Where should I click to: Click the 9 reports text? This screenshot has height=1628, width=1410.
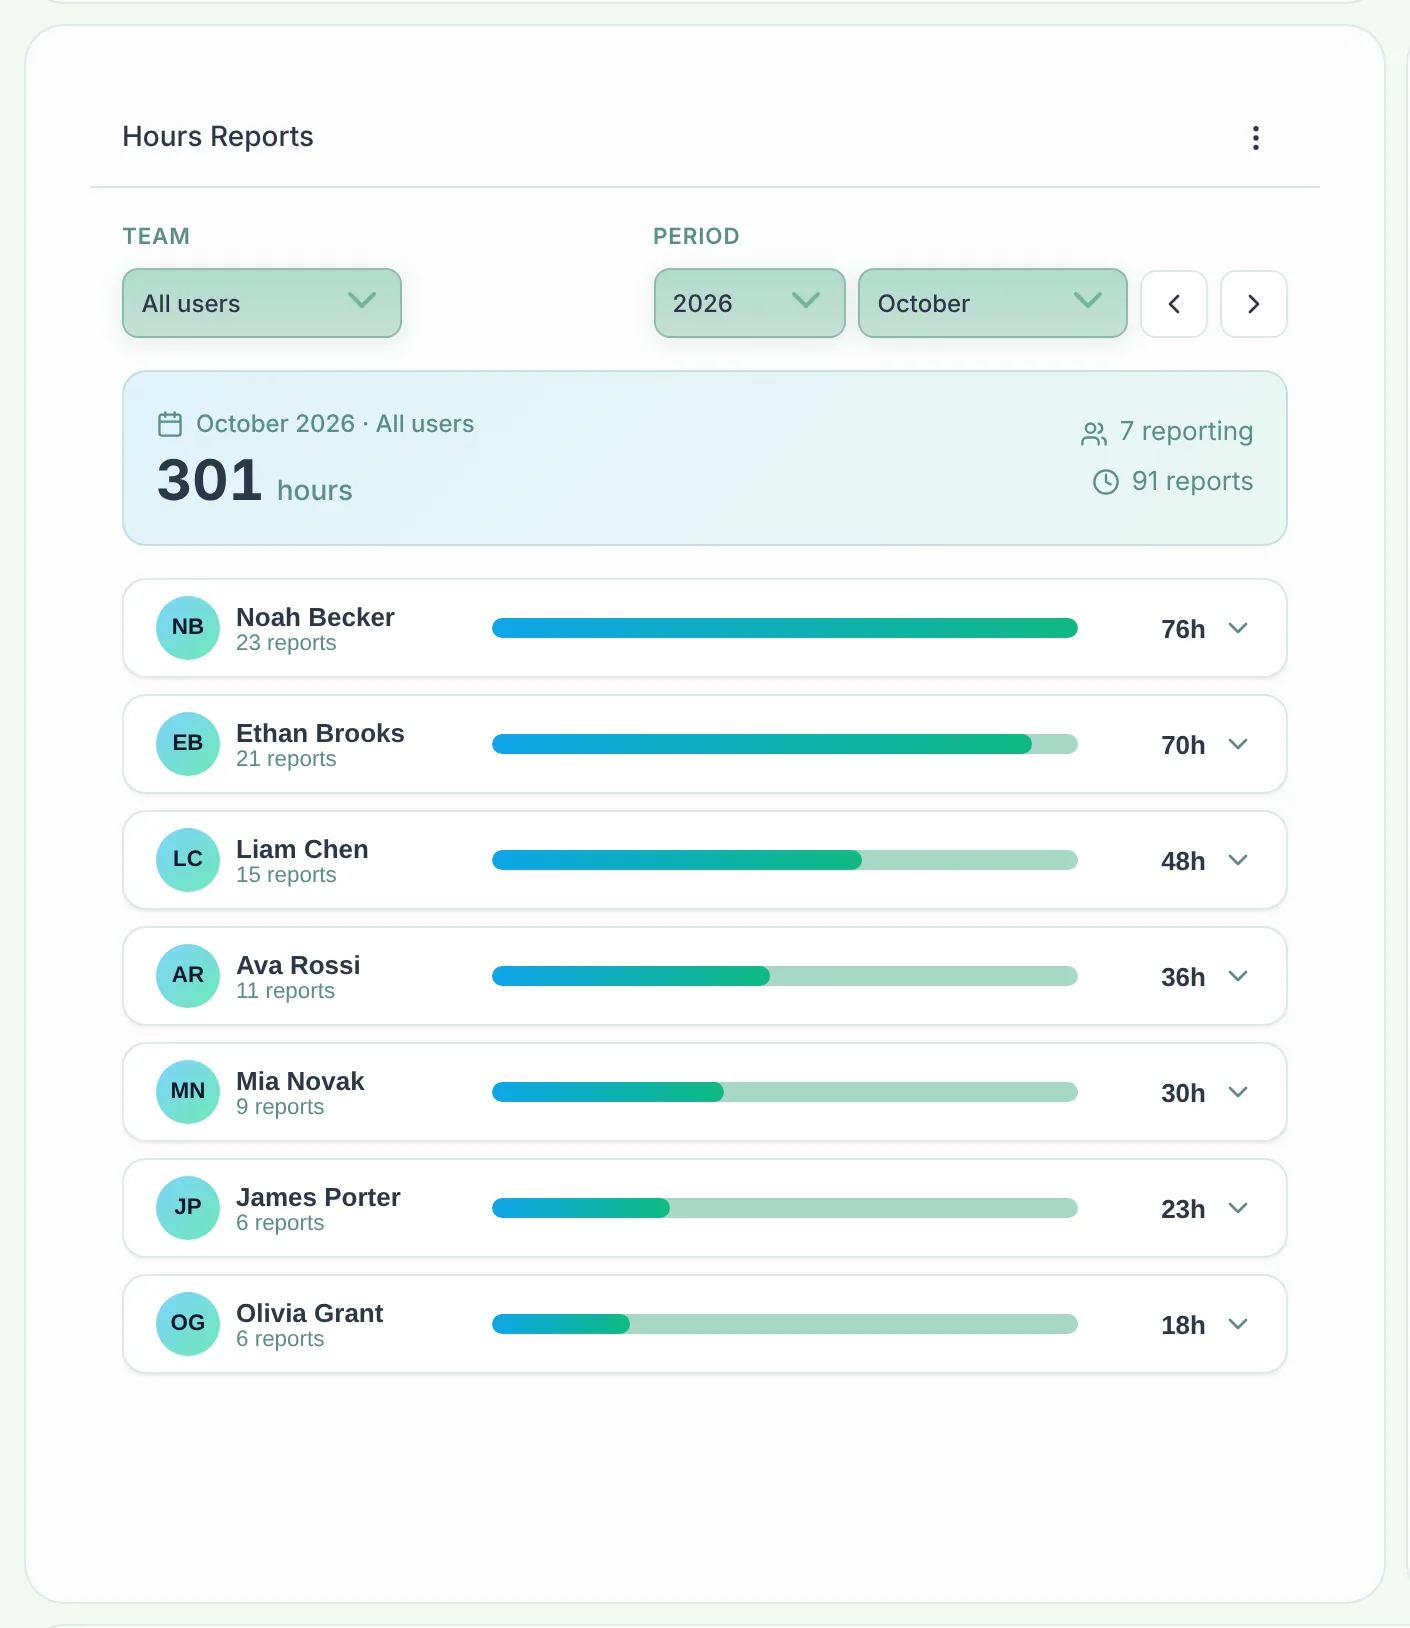(280, 1107)
